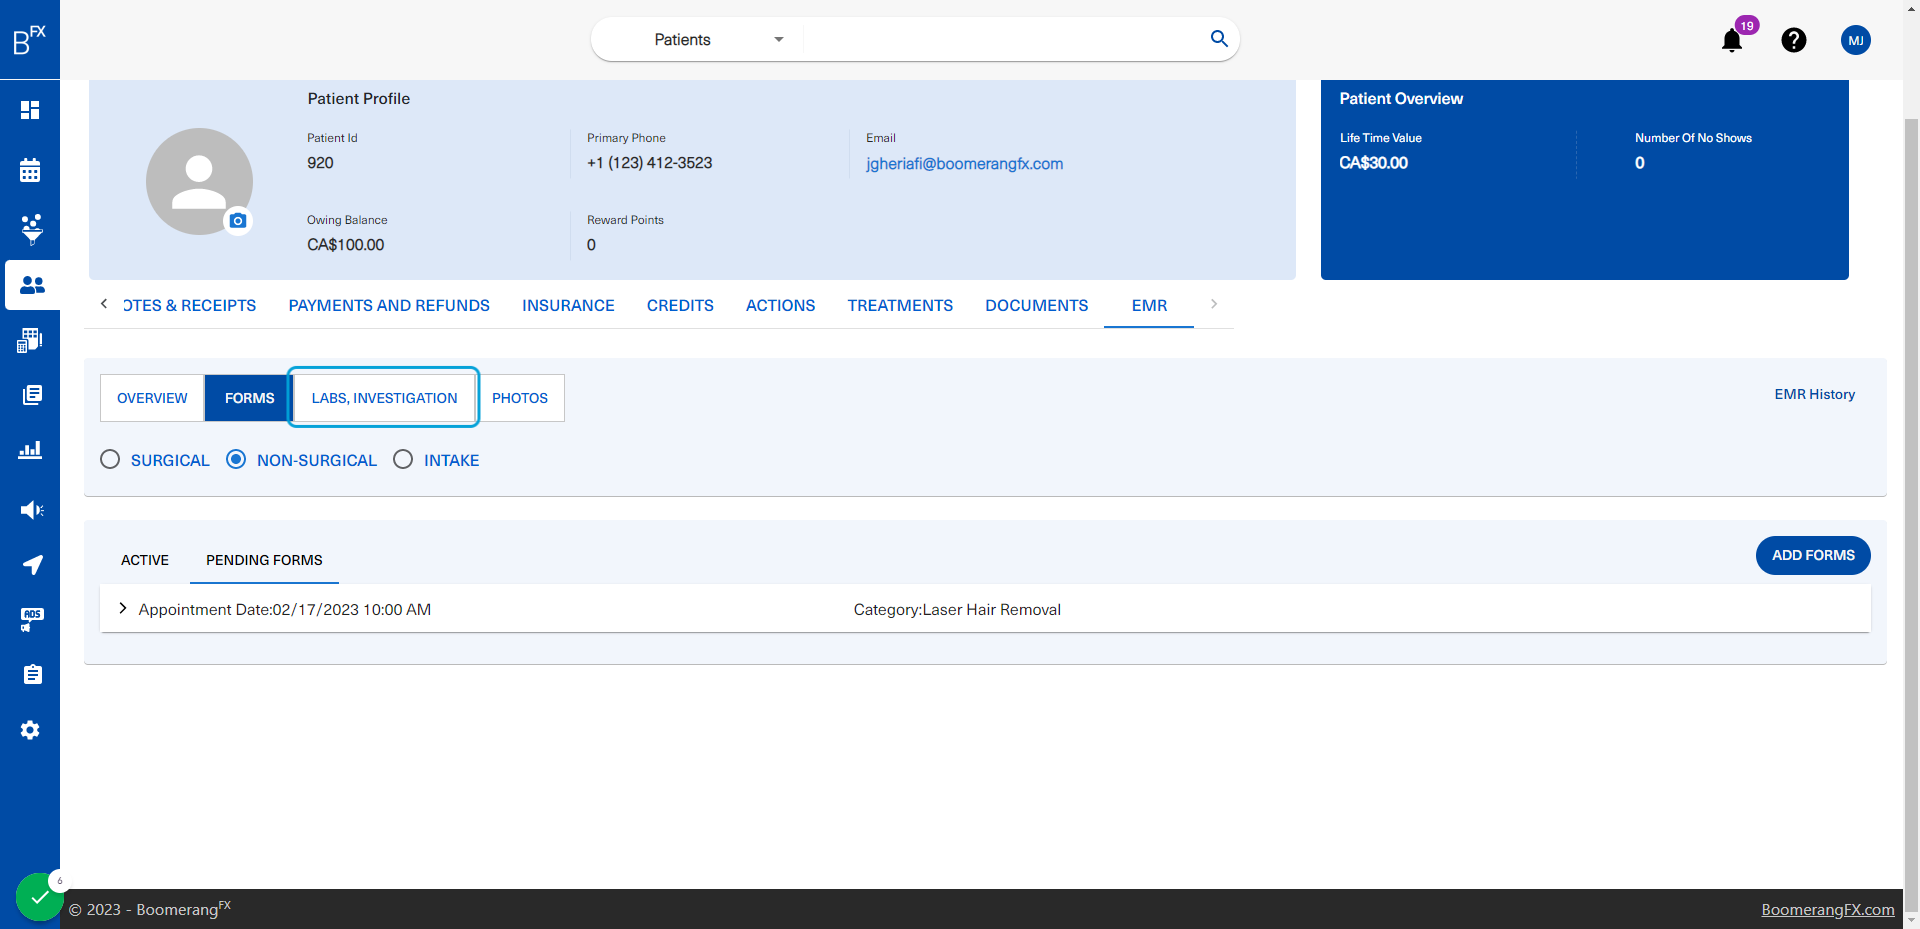Switch to Payments and Refunds tab
1920x929 pixels.
coord(389,306)
